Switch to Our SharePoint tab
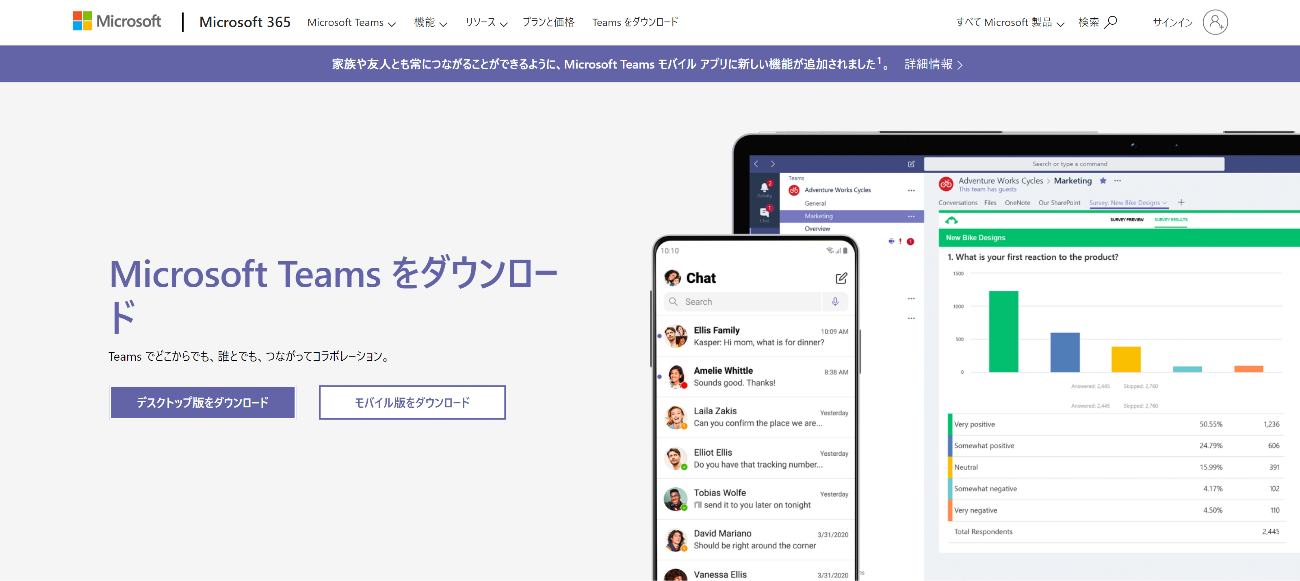 tap(1059, 202)
